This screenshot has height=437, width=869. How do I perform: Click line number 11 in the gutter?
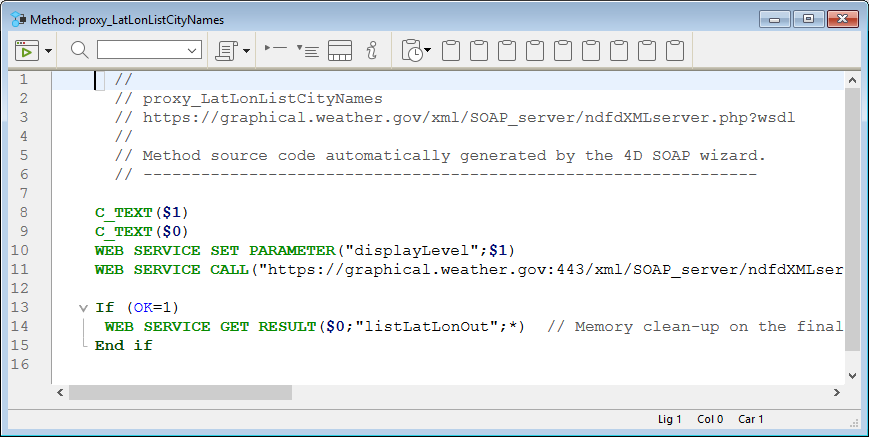point(19,269)
